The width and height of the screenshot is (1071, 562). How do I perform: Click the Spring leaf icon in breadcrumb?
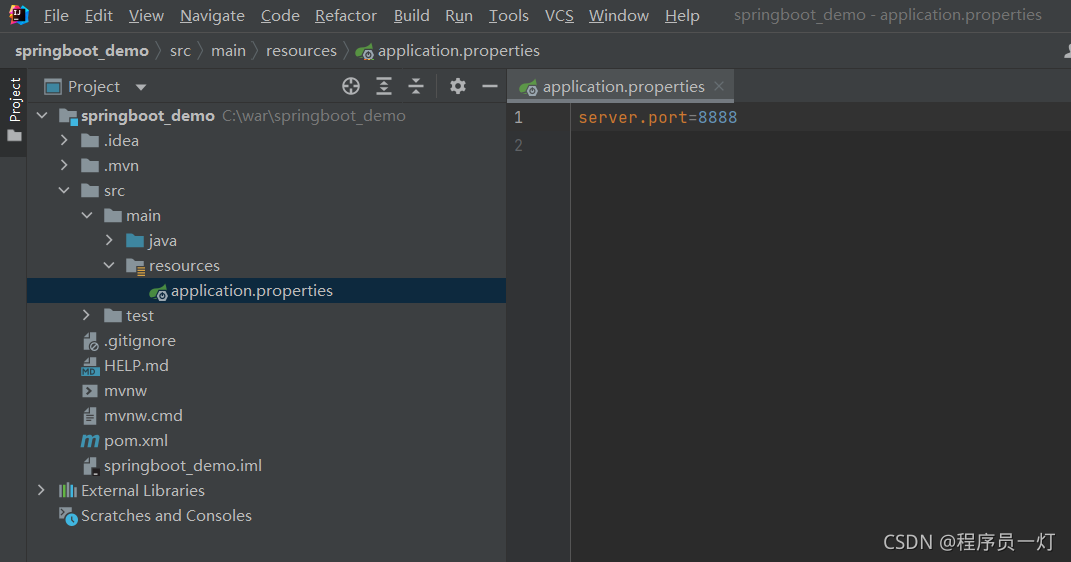click(365, 51)
